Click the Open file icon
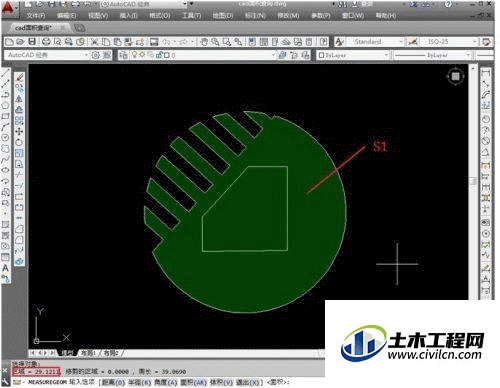 [x=21, y=42]
